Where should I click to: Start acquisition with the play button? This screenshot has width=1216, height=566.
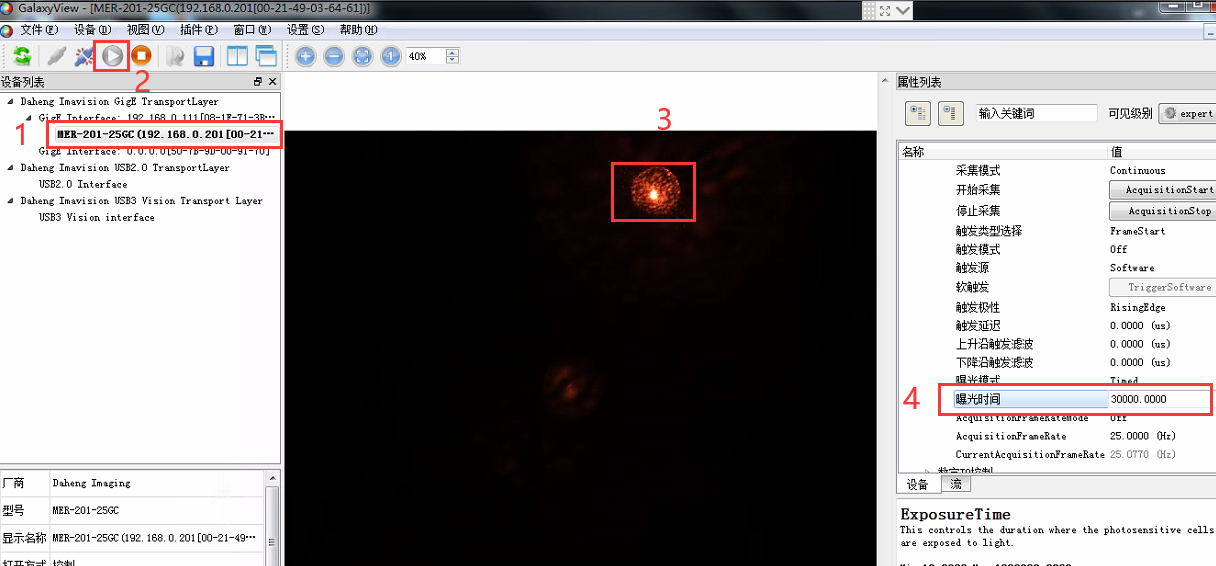coord(113,57)
